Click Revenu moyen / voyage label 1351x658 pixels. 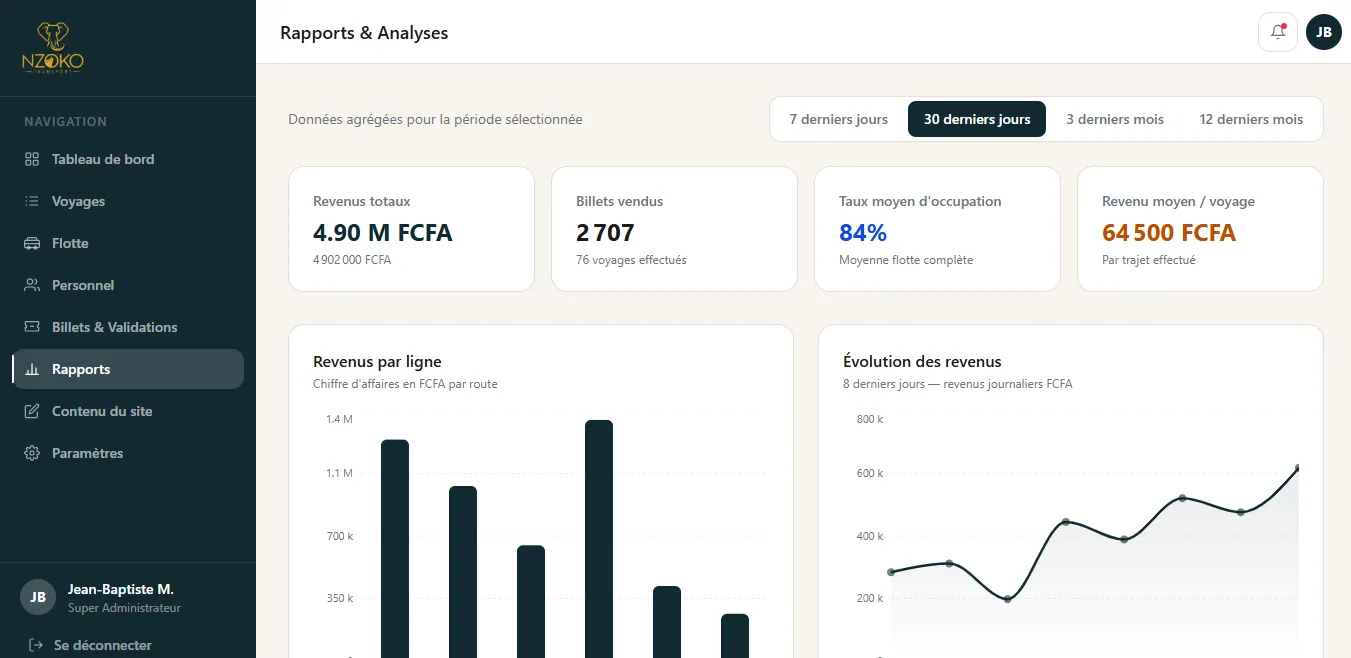(x=1178, y=201)
